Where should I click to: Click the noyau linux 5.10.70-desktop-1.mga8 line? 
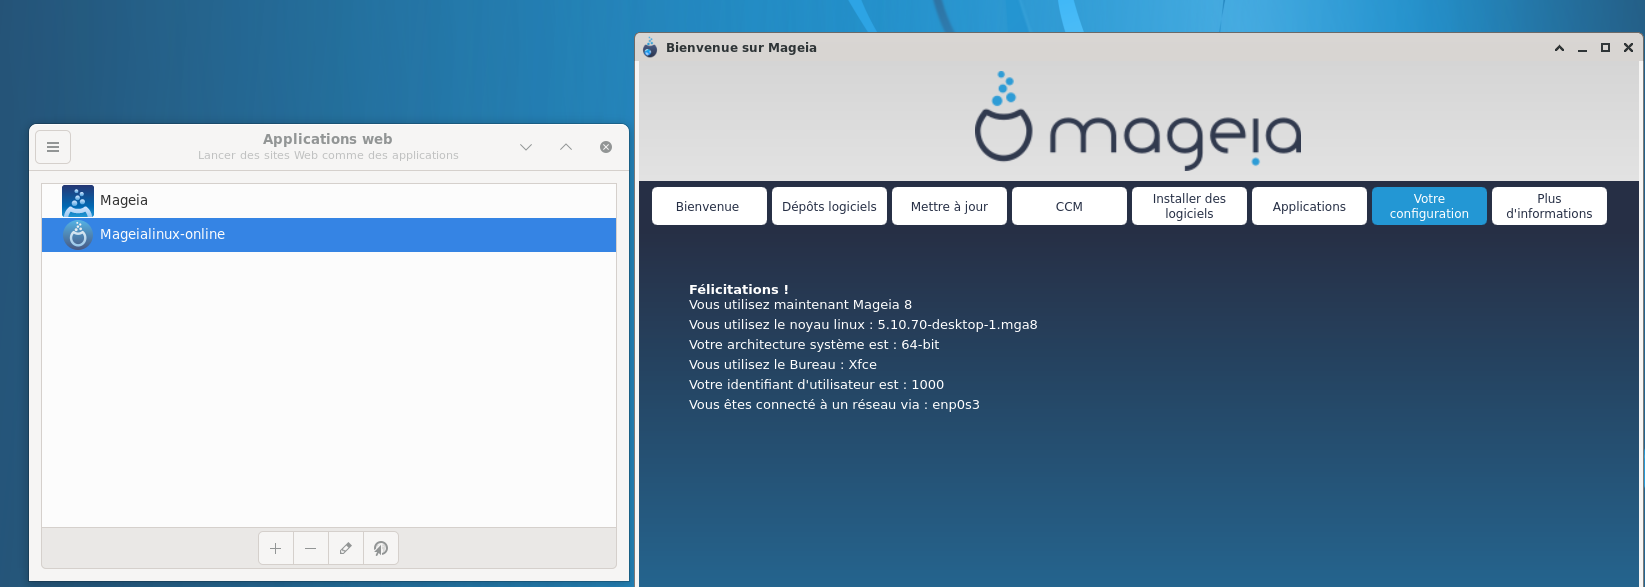863,325
